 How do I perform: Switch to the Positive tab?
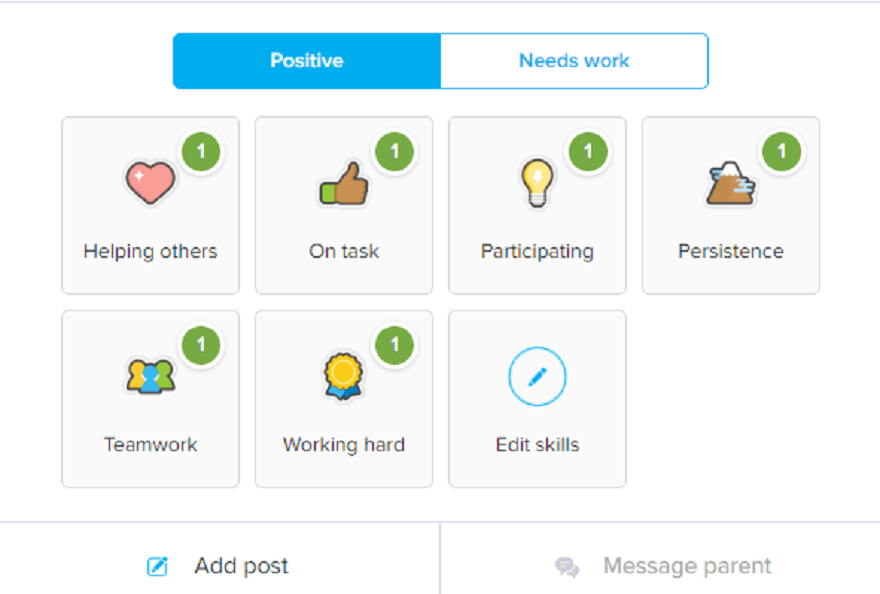(306, 61)
